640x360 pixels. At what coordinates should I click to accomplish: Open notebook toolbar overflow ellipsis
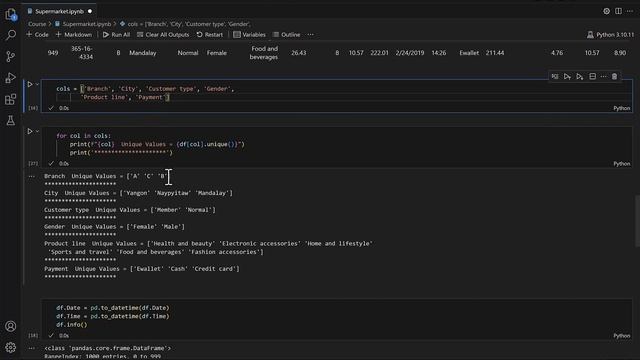[x=311, y=35]
